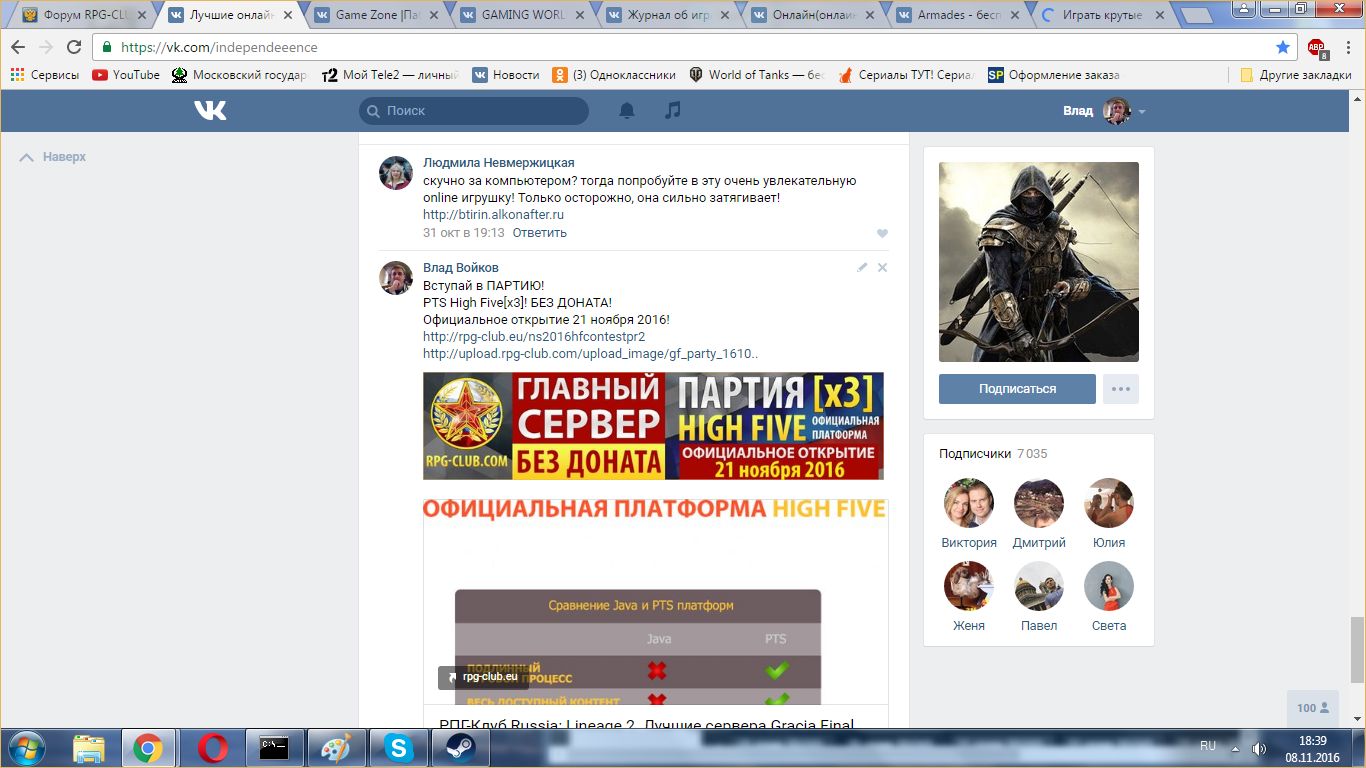
Task: Open Skype from the taskbar
Action: tap(399, 748)
